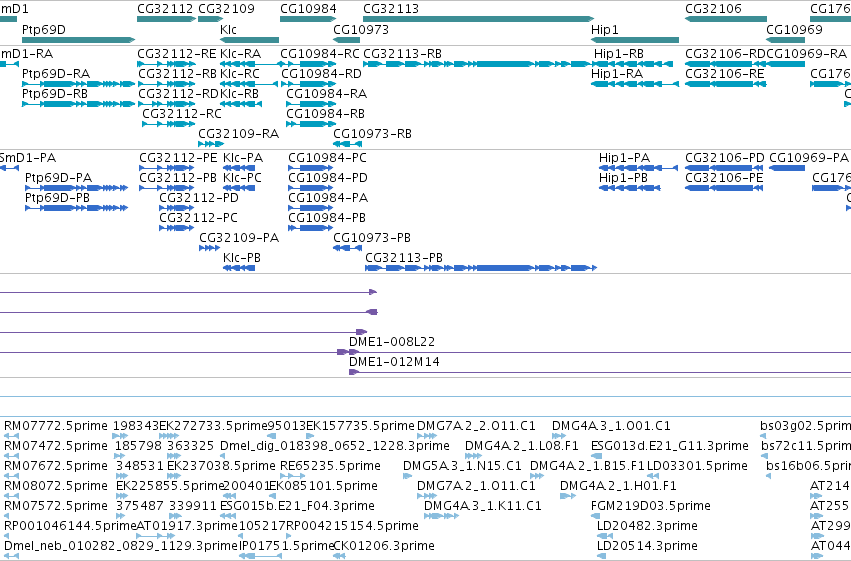Select the DME1-008L22 BAC clone label
Screen dimensions: 851x561
click(x=392, y=342)
